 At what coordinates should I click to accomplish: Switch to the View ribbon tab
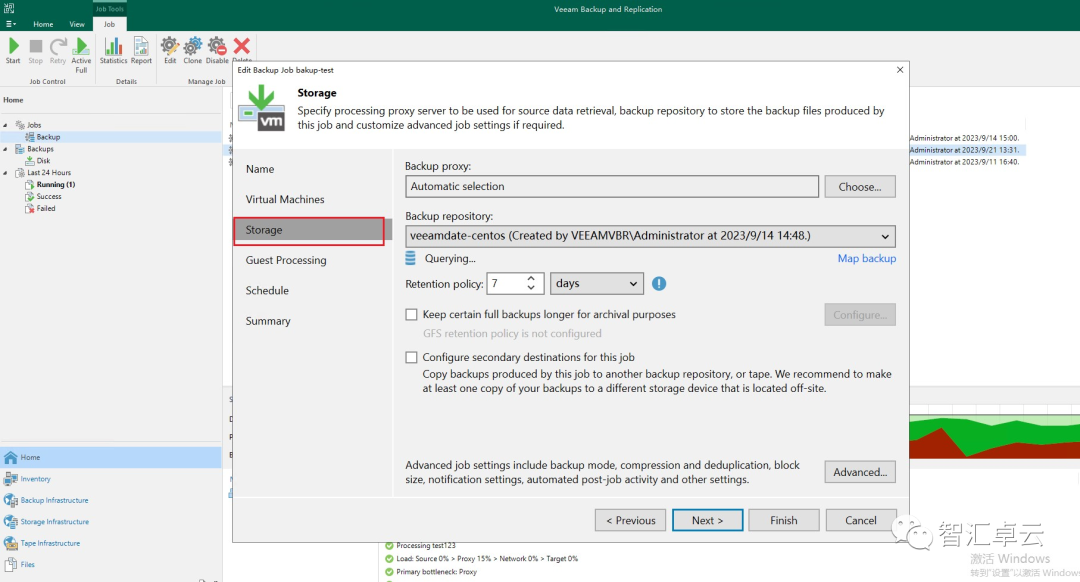click(x=76, y=24)
